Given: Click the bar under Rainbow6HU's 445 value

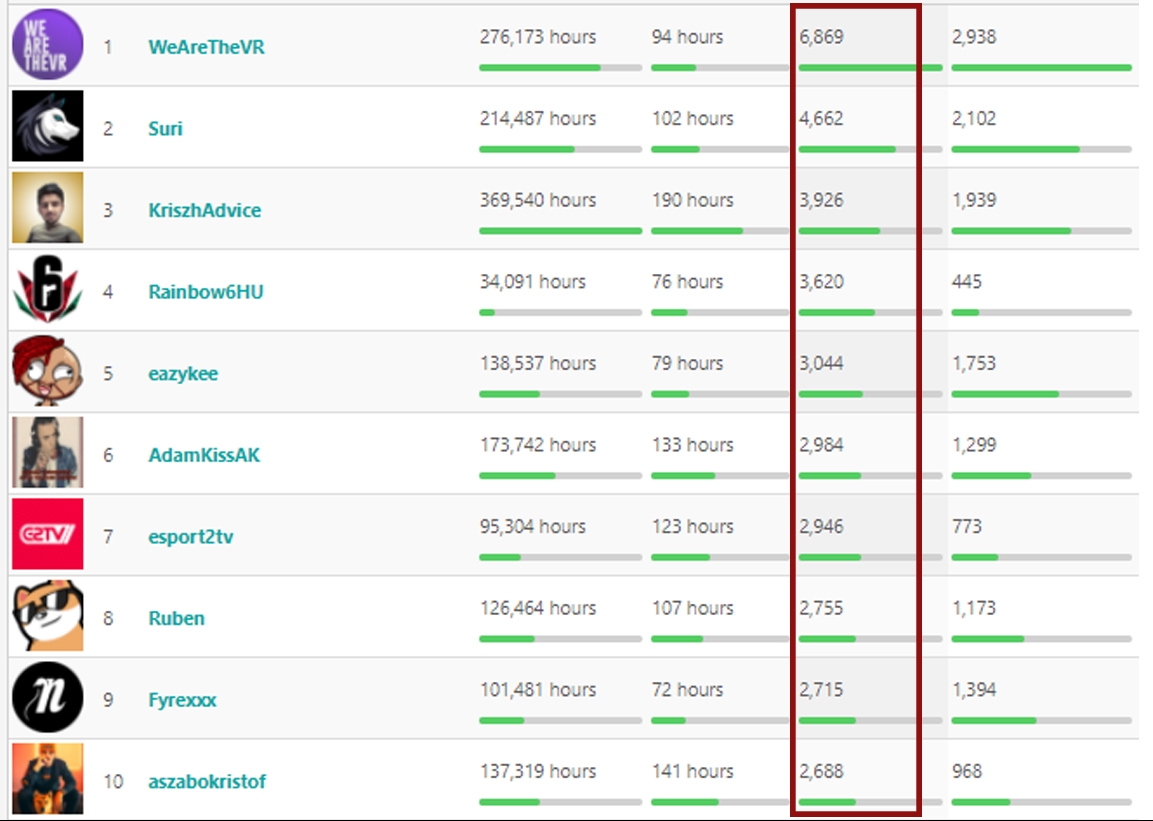Looking at the screenshot, I should click(1040, 313).
